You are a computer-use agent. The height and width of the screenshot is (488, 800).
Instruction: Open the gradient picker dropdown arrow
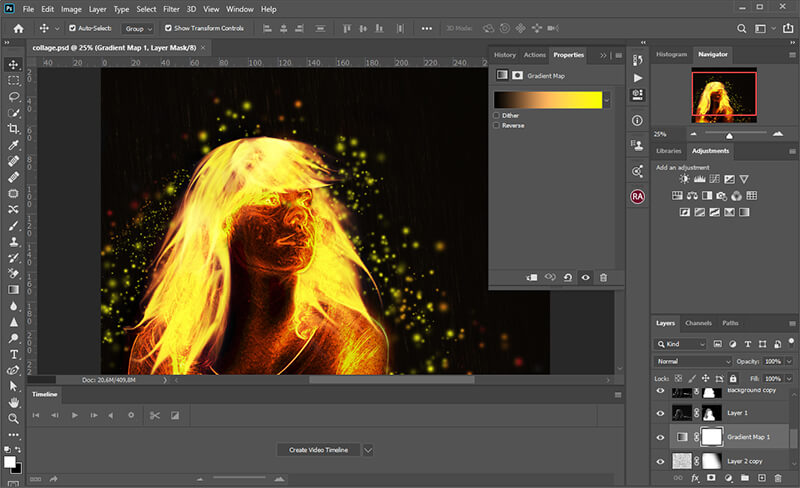(x=607, y=100)
